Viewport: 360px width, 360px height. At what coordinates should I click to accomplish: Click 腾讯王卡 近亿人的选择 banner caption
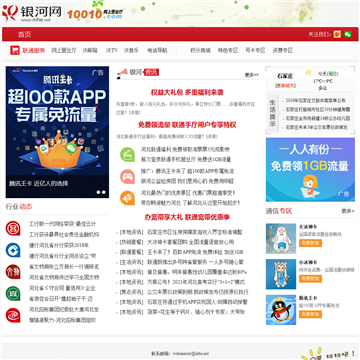[x=38, y=184]
